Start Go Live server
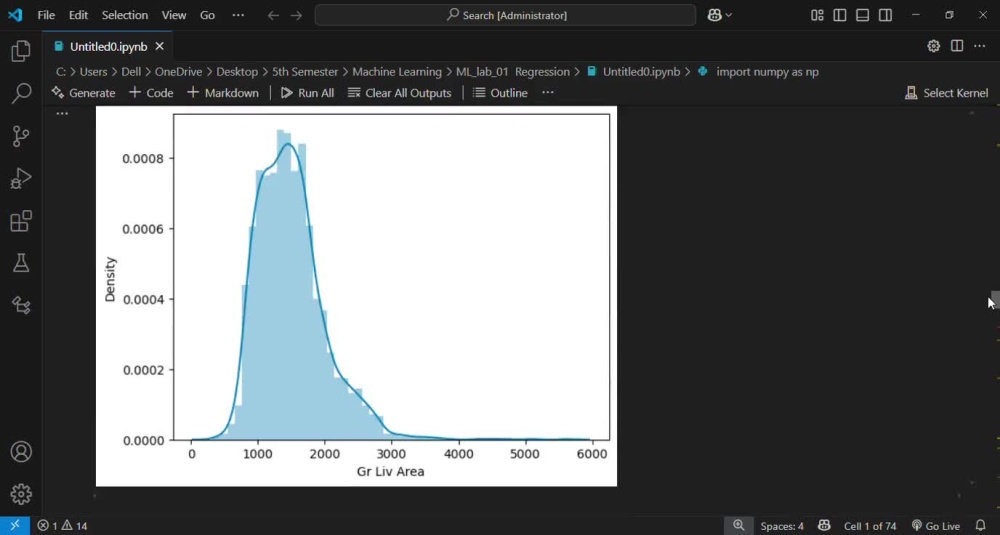The height and width of the screenshot is (535, 1000). click(x=936, y=526)
